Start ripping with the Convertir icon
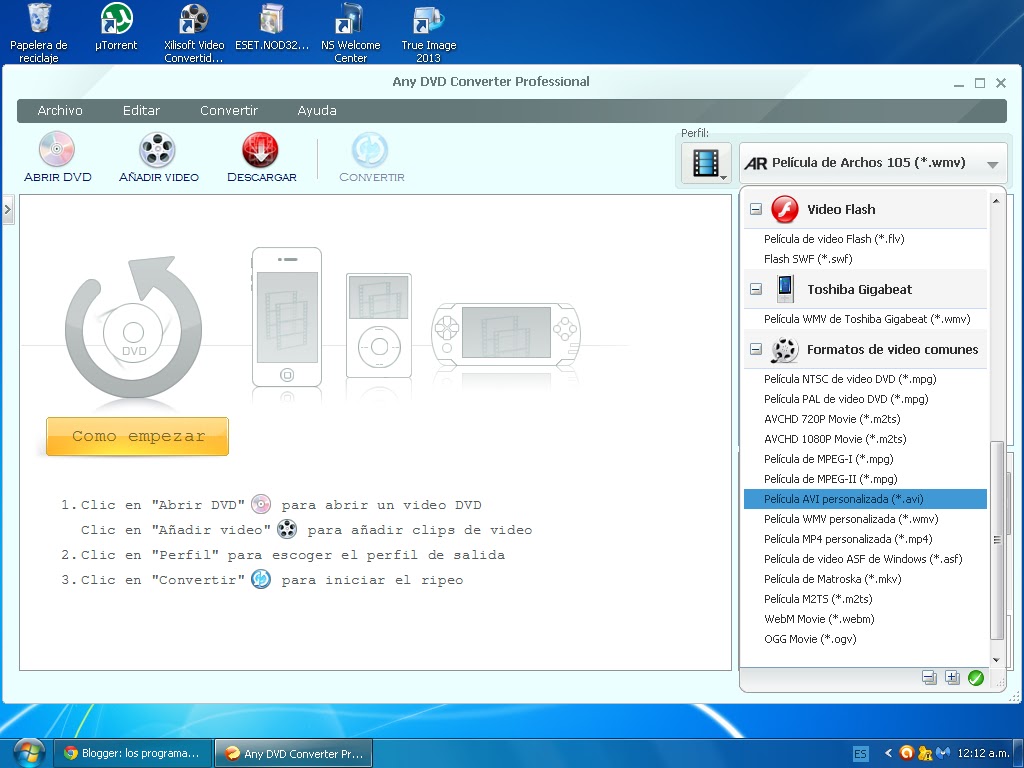The image size is (1024, 768). click(x=370, y=156)
